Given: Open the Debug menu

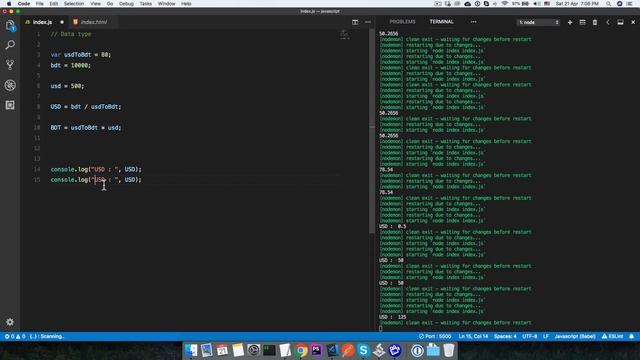Looking at the screenshot, I should [x=126, y=4].
